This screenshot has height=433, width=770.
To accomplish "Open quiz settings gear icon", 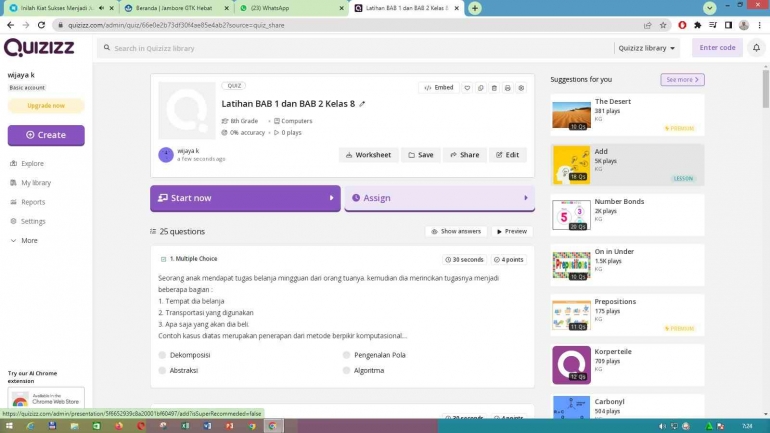I will pos(521,88).
